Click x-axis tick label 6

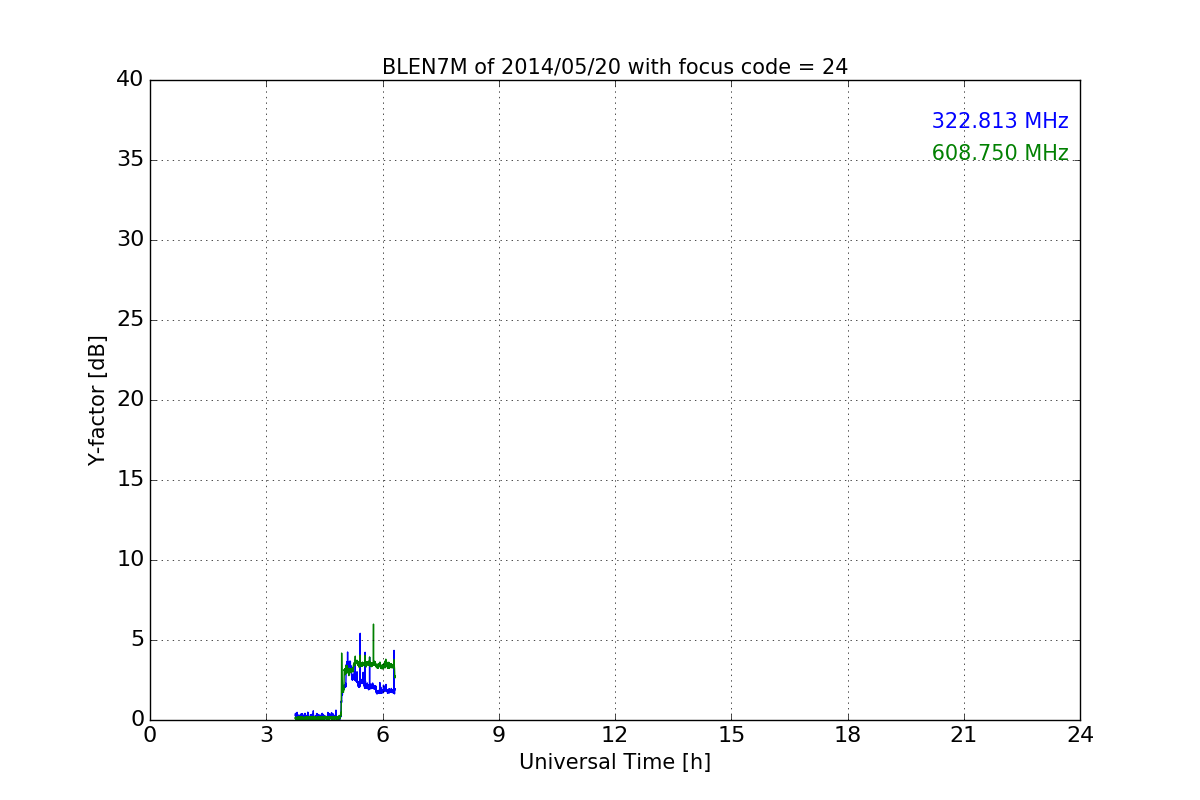click(383, 735)
